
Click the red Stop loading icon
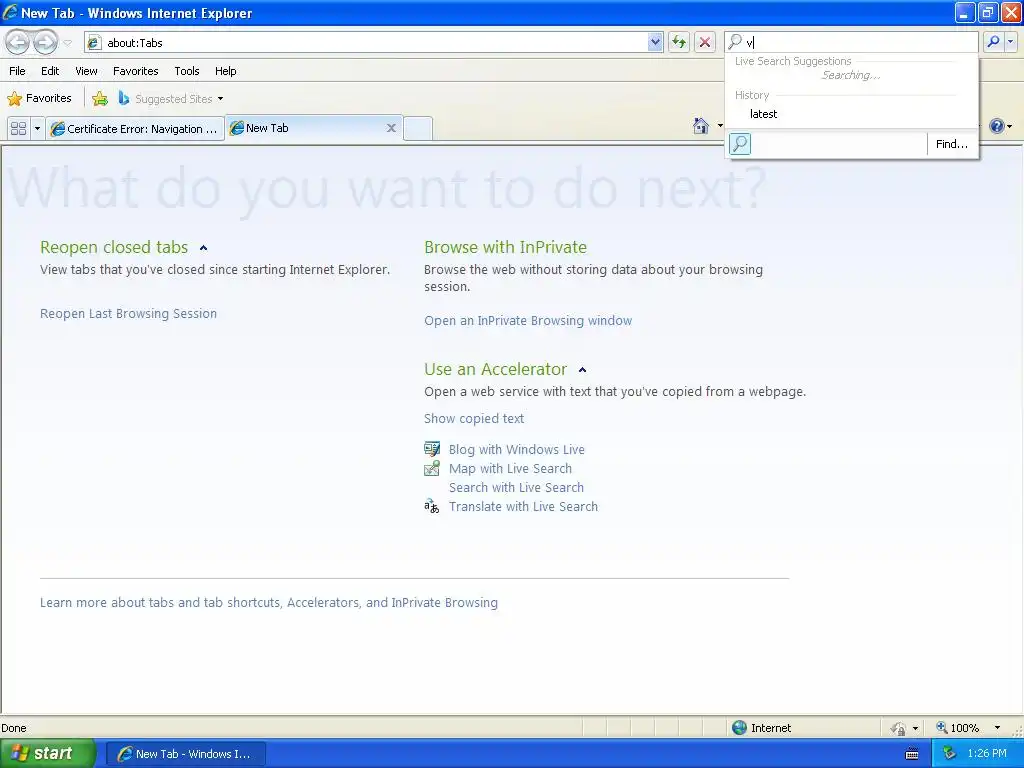point(705,42)
